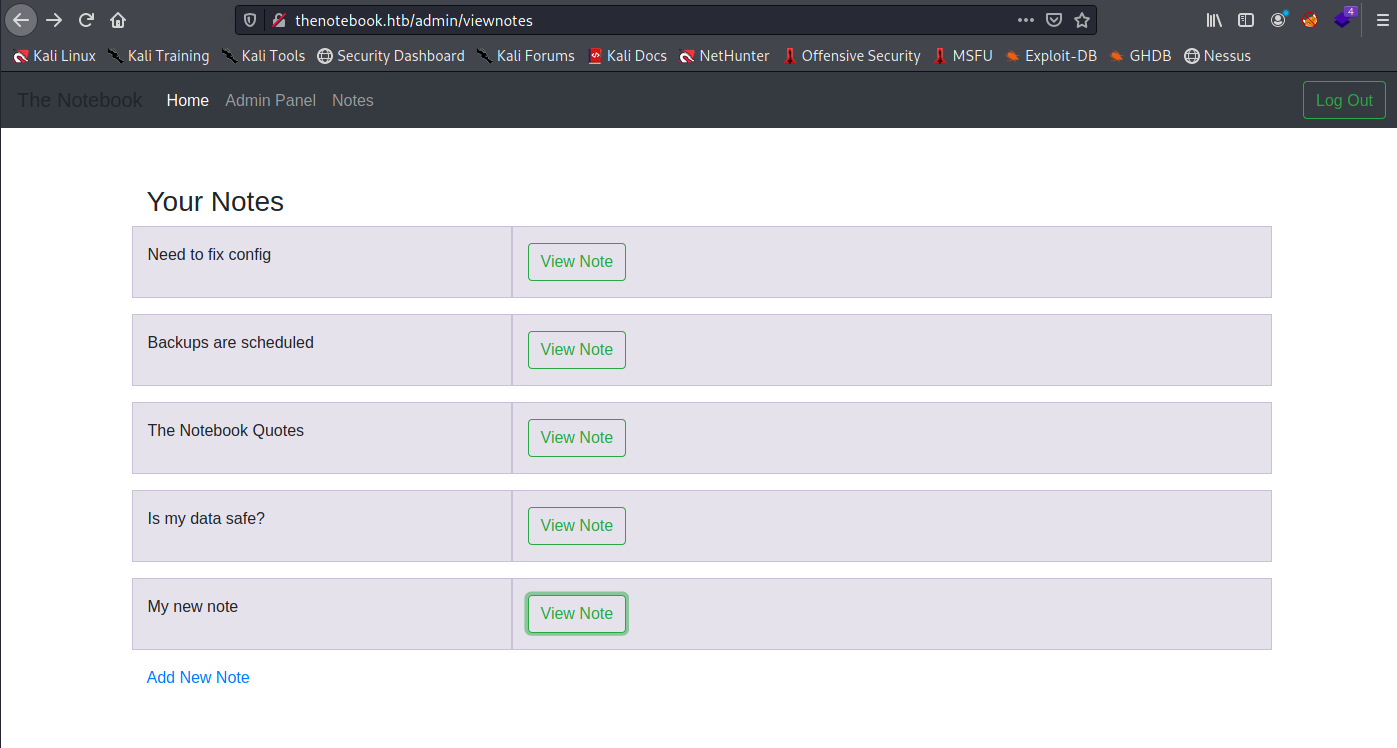1397x748 pixels.
Task: Click the Add New Note link
Action: pyautogui.click(x=198, y=677)
